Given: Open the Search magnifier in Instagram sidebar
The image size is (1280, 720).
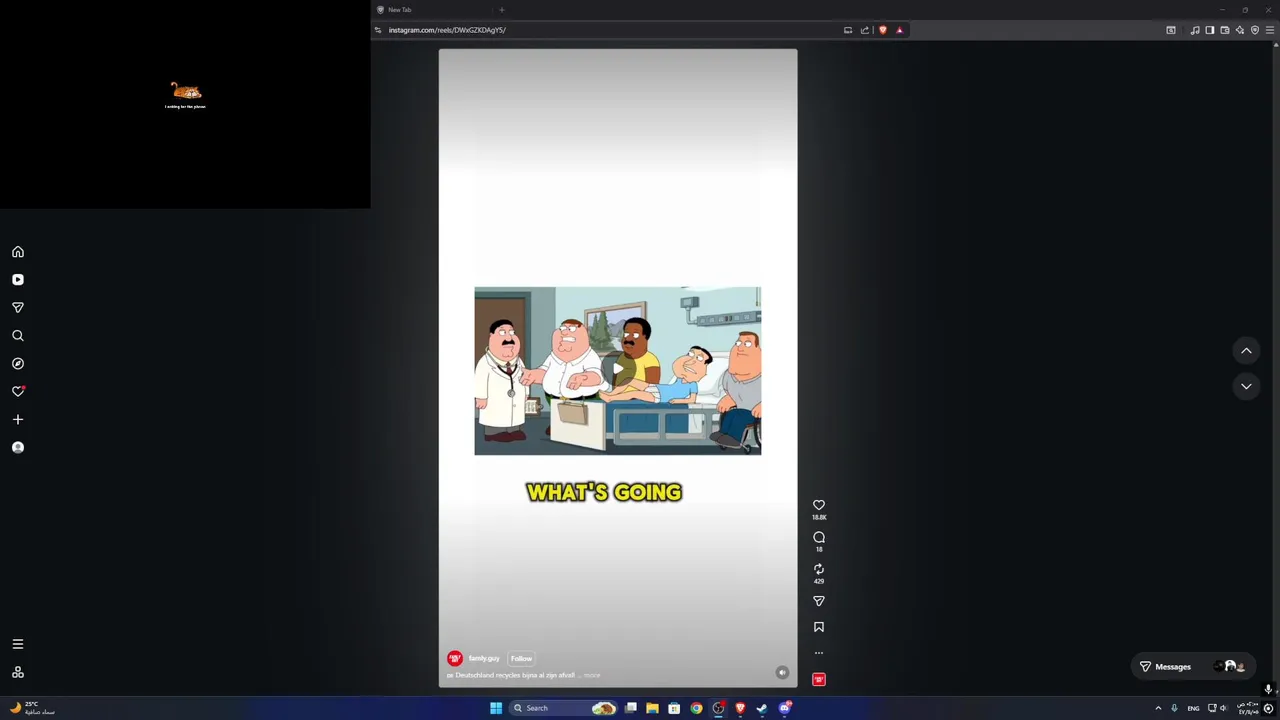Looking at the screenshot, I should point(18,336).
